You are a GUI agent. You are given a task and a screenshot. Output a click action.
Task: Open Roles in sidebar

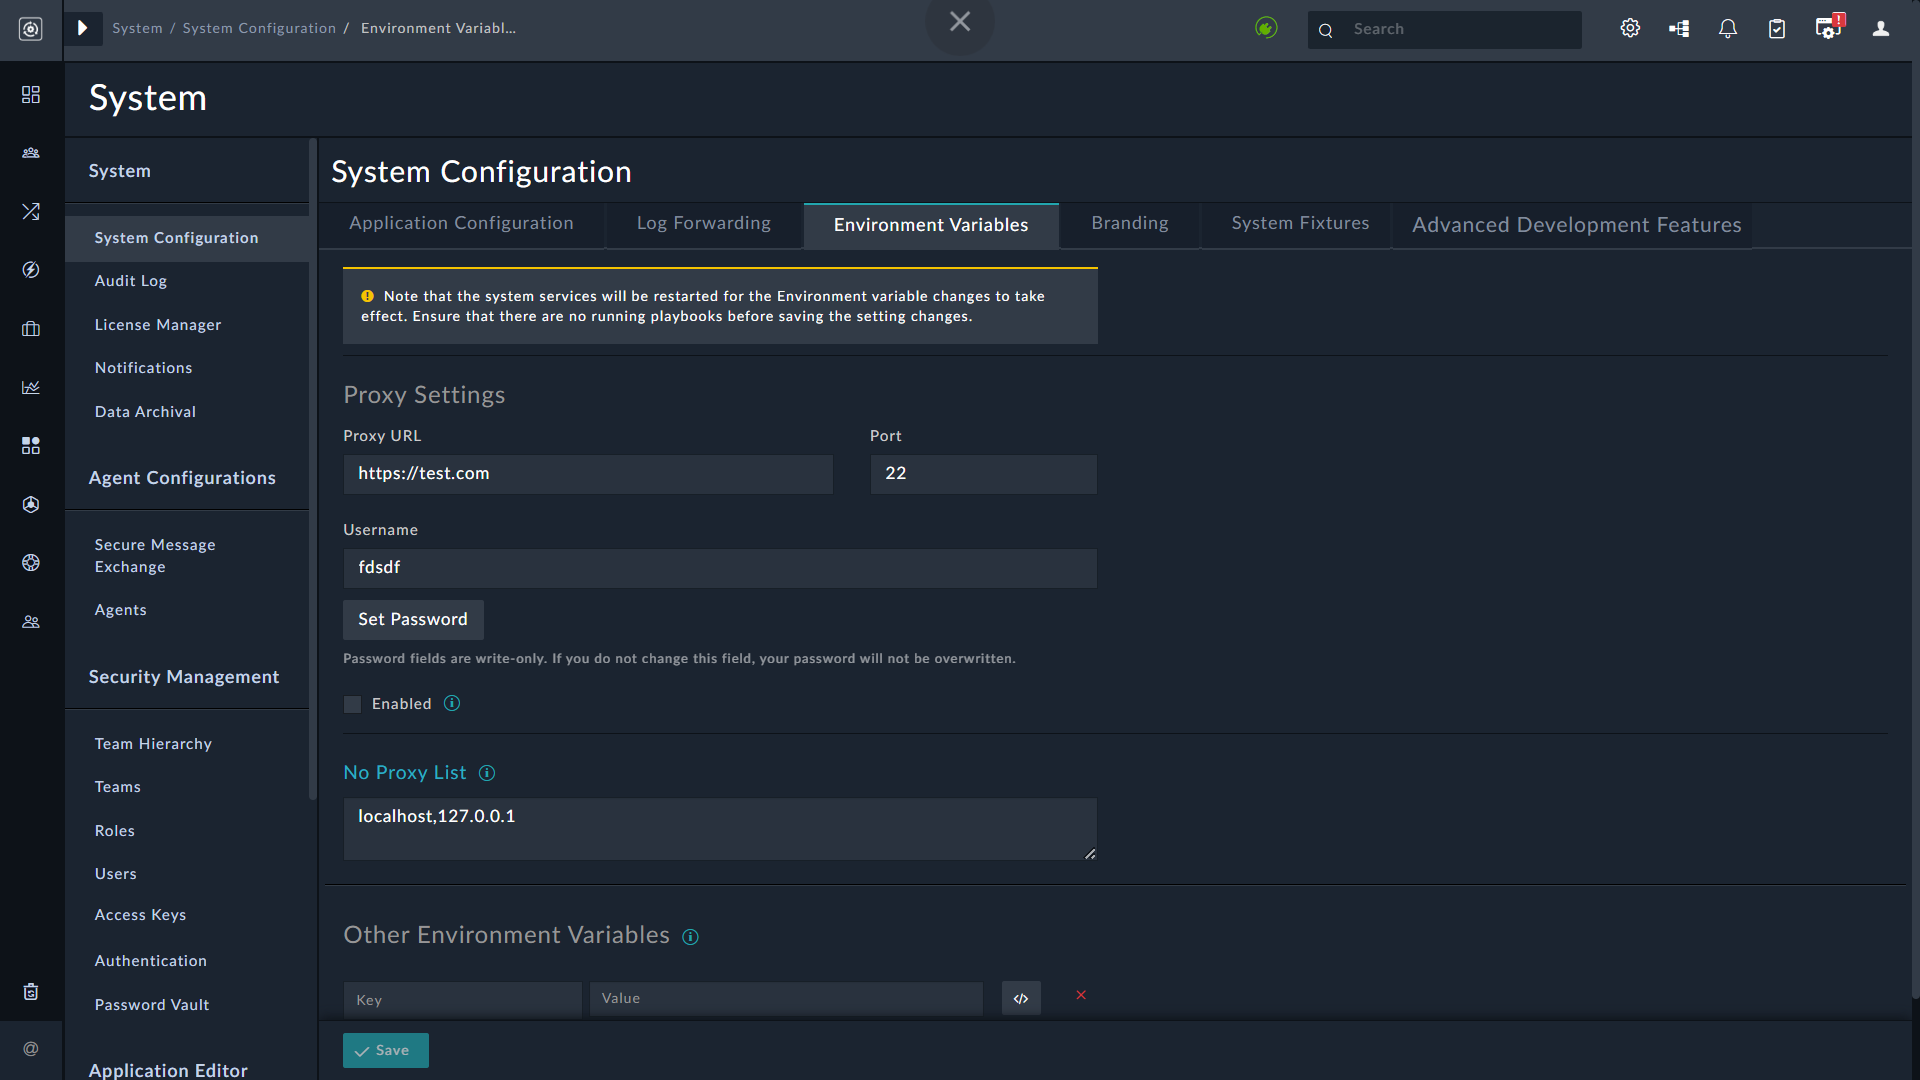pos(115,831)
